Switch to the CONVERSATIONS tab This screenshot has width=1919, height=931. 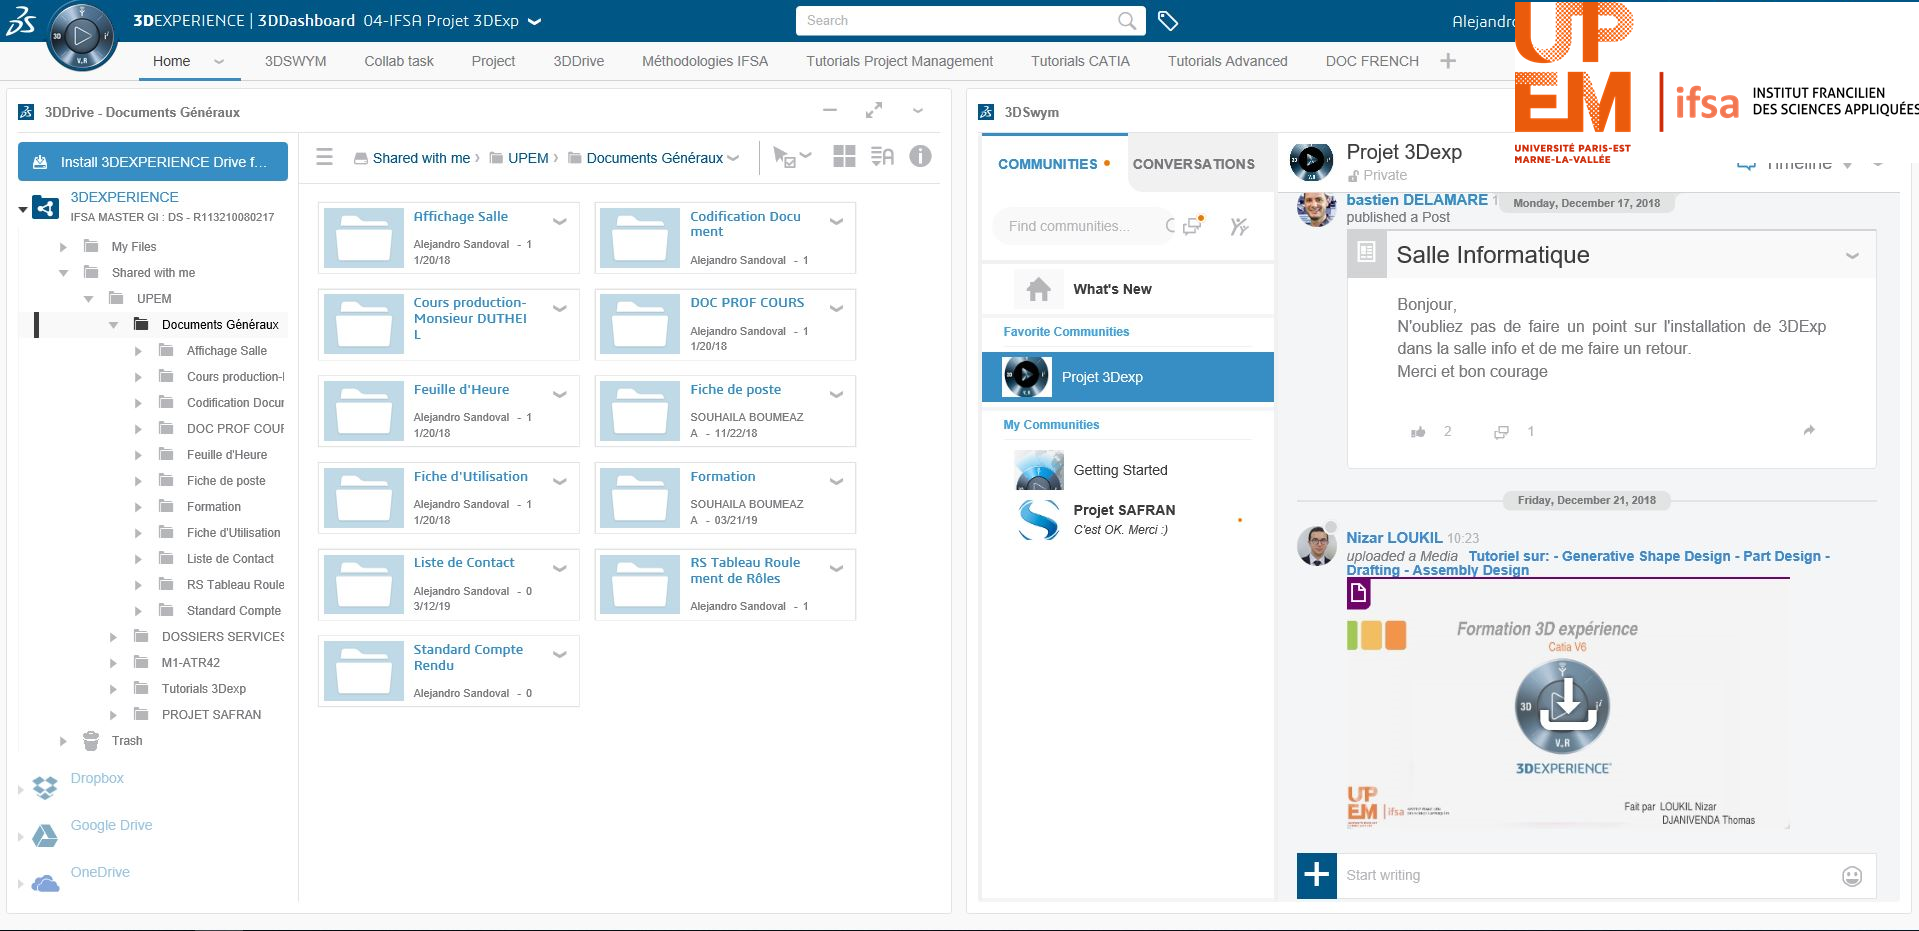[x=1193, y=164]
